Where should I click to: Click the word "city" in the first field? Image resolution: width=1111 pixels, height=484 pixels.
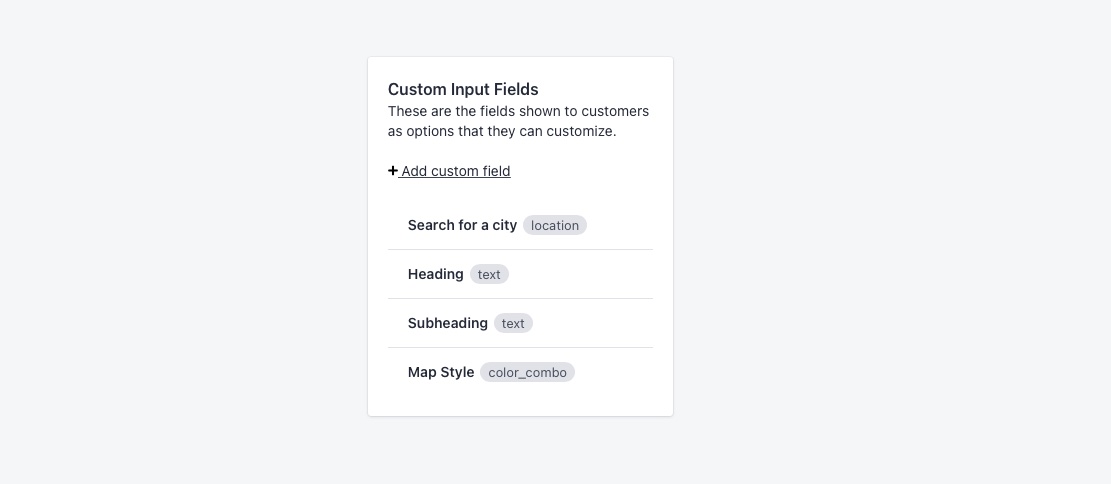pyautogui.click(x=504, y=225)
